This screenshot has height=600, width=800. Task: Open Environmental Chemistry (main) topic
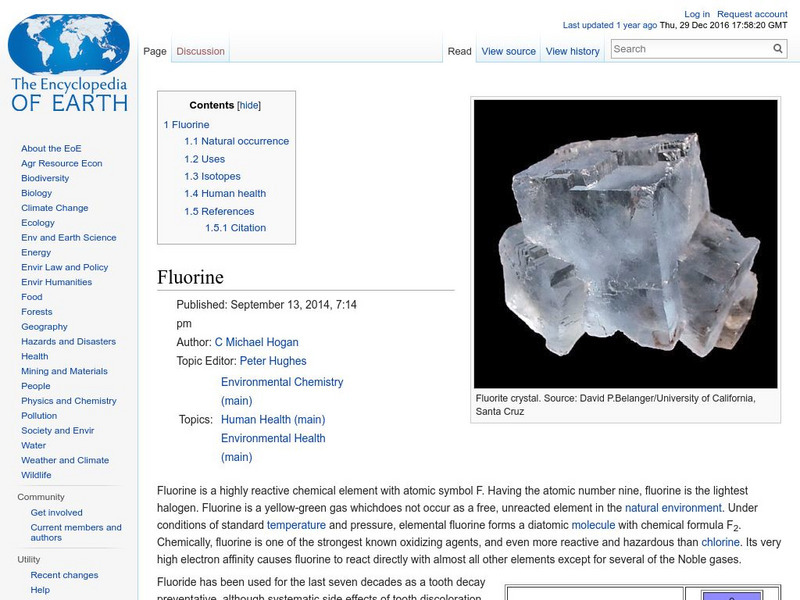(281, 391)
